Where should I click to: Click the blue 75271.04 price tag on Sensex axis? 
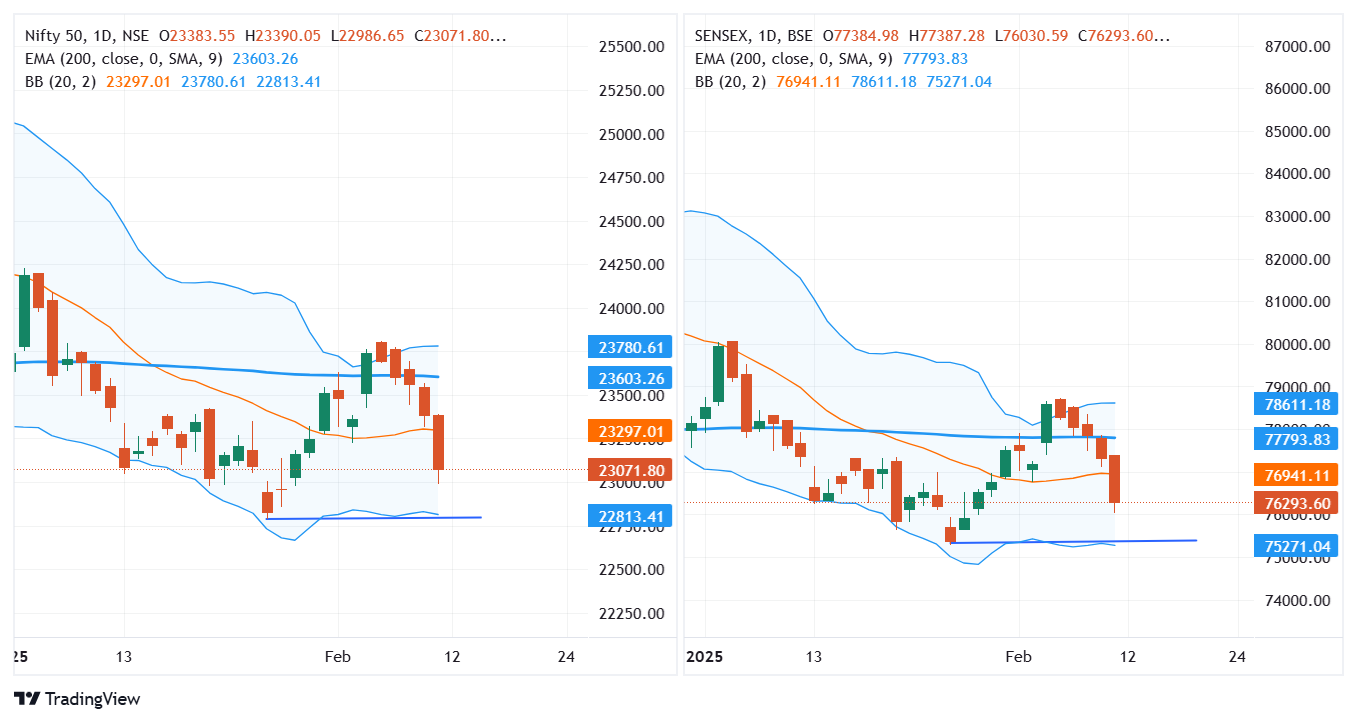click(x=1295, y=546)
